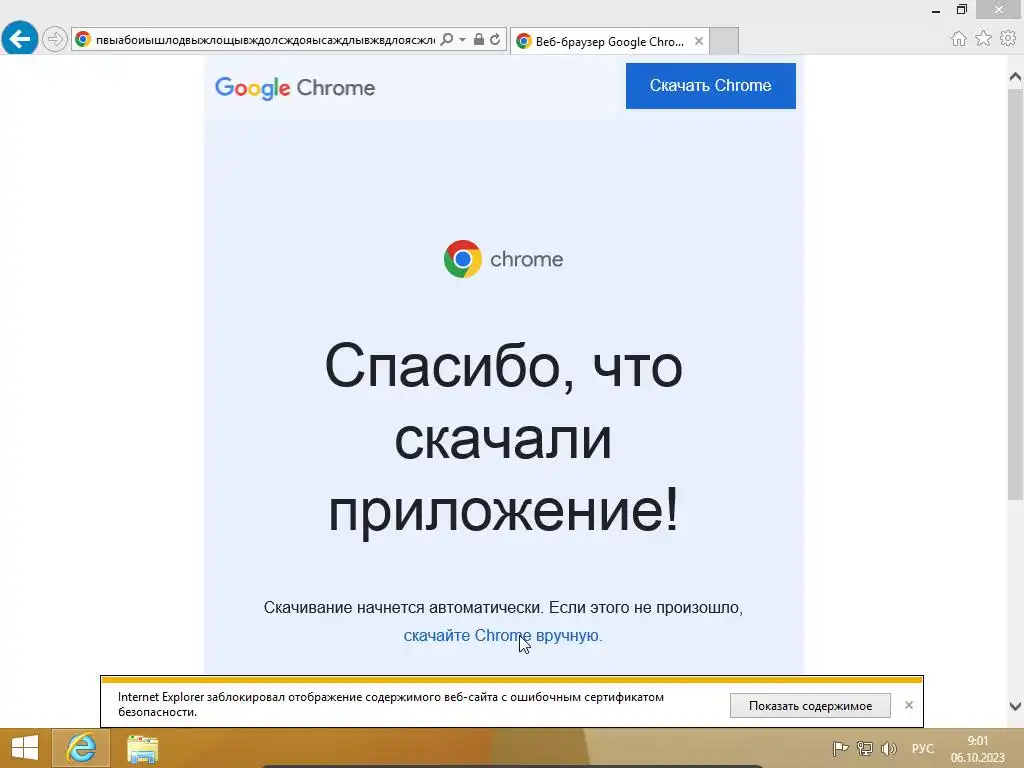Click Показать содержимое in notification bar
1024x768 pixels.
click(x=810, y=706)
